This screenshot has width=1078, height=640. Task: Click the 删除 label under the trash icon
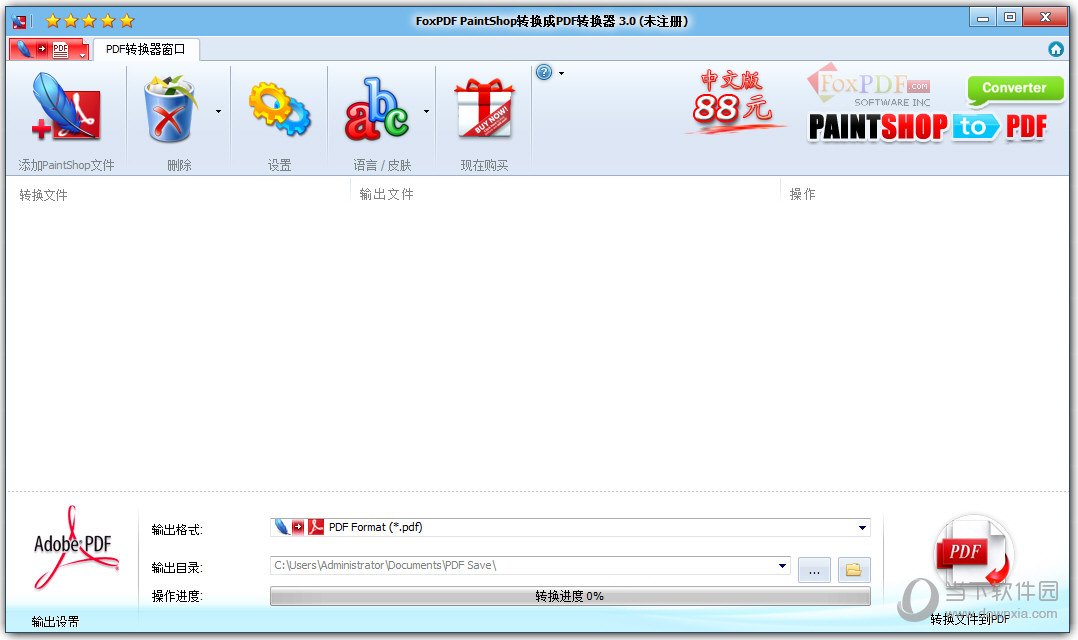pyautogui.click(x=179, y=165)
